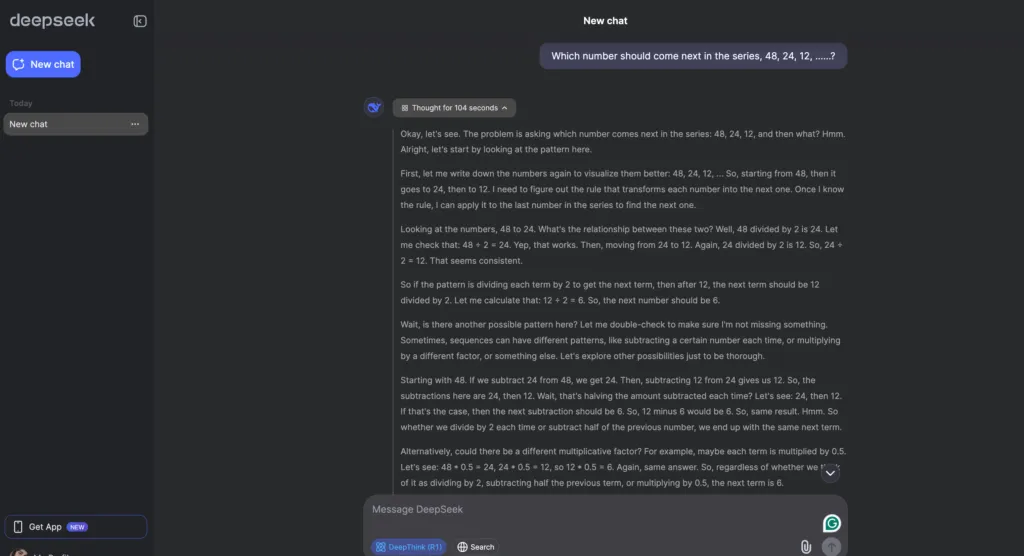The height and width of the screenshot is (556, 1024).
Task: Click the paperclip attach file icon
Action: click(805, 546)
